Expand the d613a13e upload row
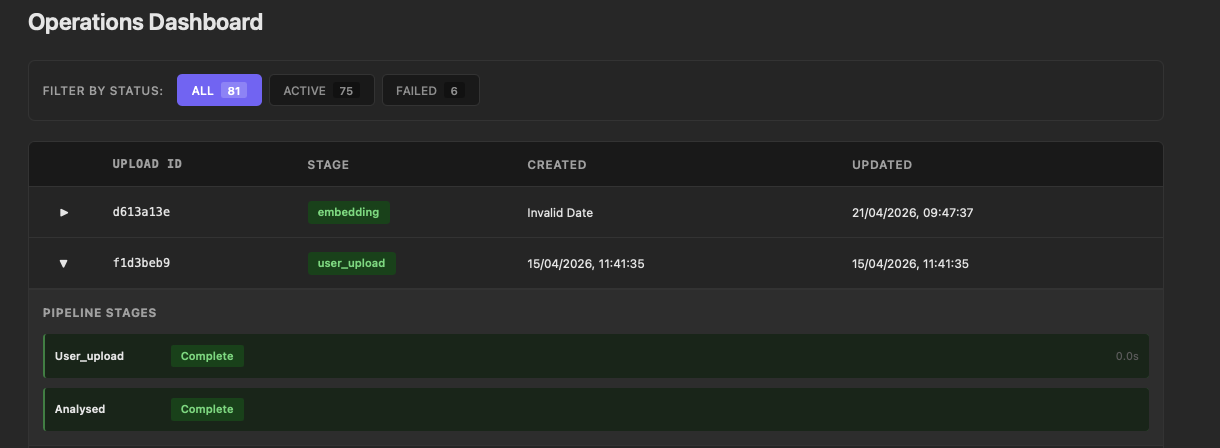The height and width of the screenshot is (448, 1220). 64,212
